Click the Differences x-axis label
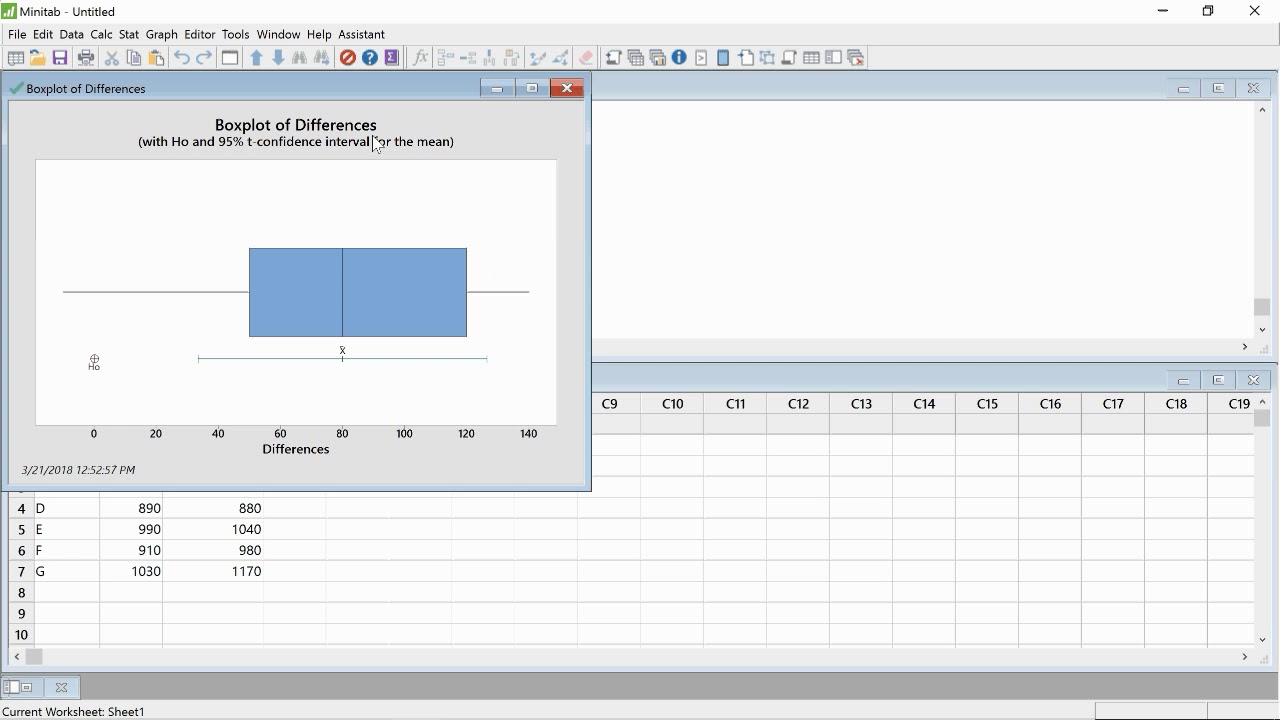Viewport: 1280px width, 720px height. 296,450
